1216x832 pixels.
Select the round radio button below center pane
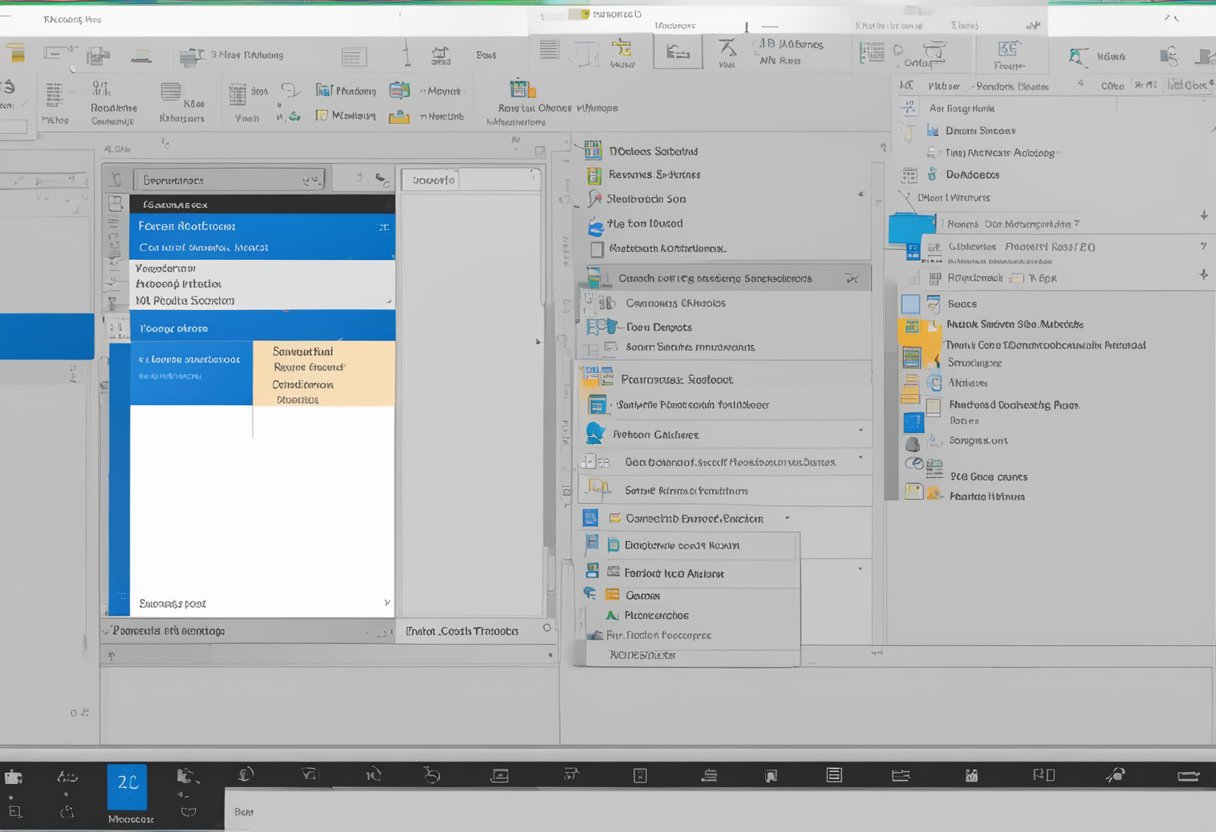tap(547, 629)
